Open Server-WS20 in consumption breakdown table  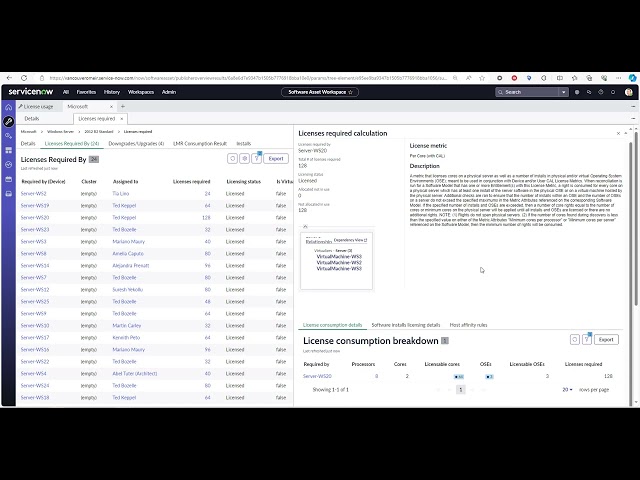click(317, 376)
